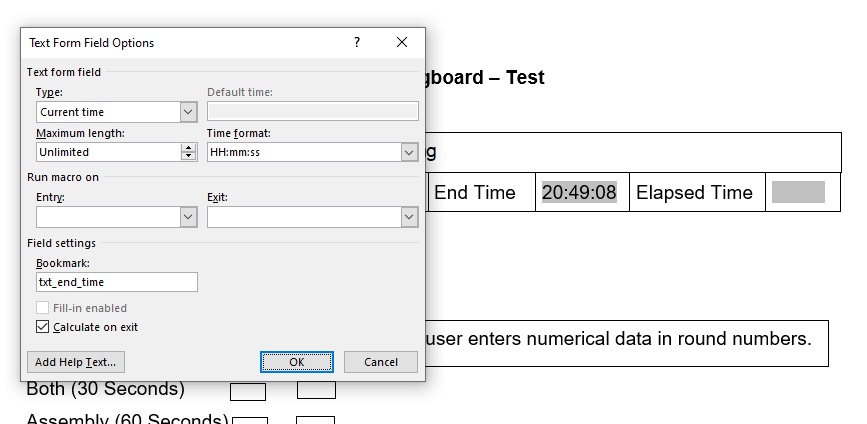This screenshot has width=867, height=424.
Task: Confirm the dialog with OK
Action: pyautogui.click(x=297, y=362)
